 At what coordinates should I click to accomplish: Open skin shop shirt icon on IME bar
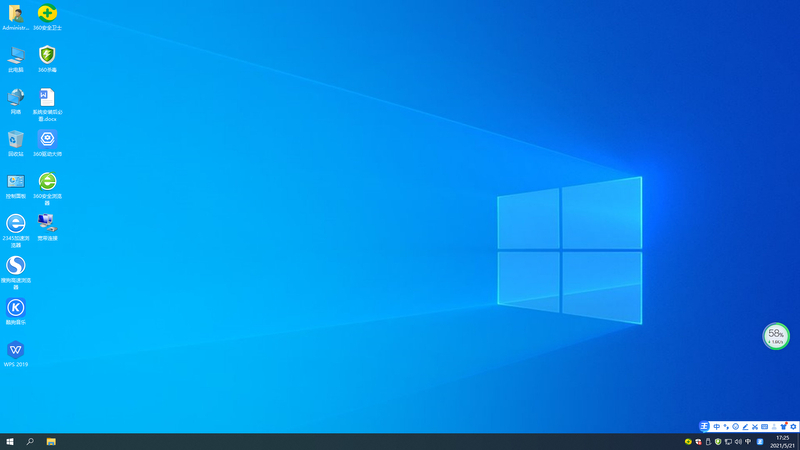tap(784, 426)
